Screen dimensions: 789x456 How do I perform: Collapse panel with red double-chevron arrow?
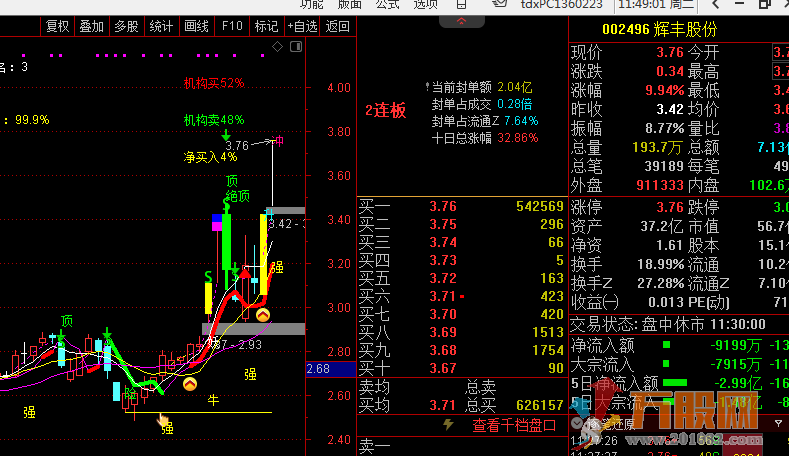point(462,19)
